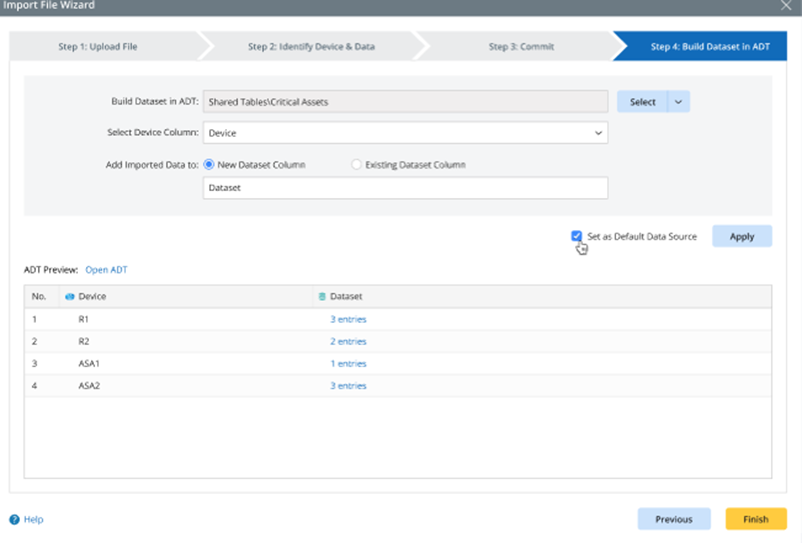
Task: View the 3 entries link for R1
Action: (348, 320)
